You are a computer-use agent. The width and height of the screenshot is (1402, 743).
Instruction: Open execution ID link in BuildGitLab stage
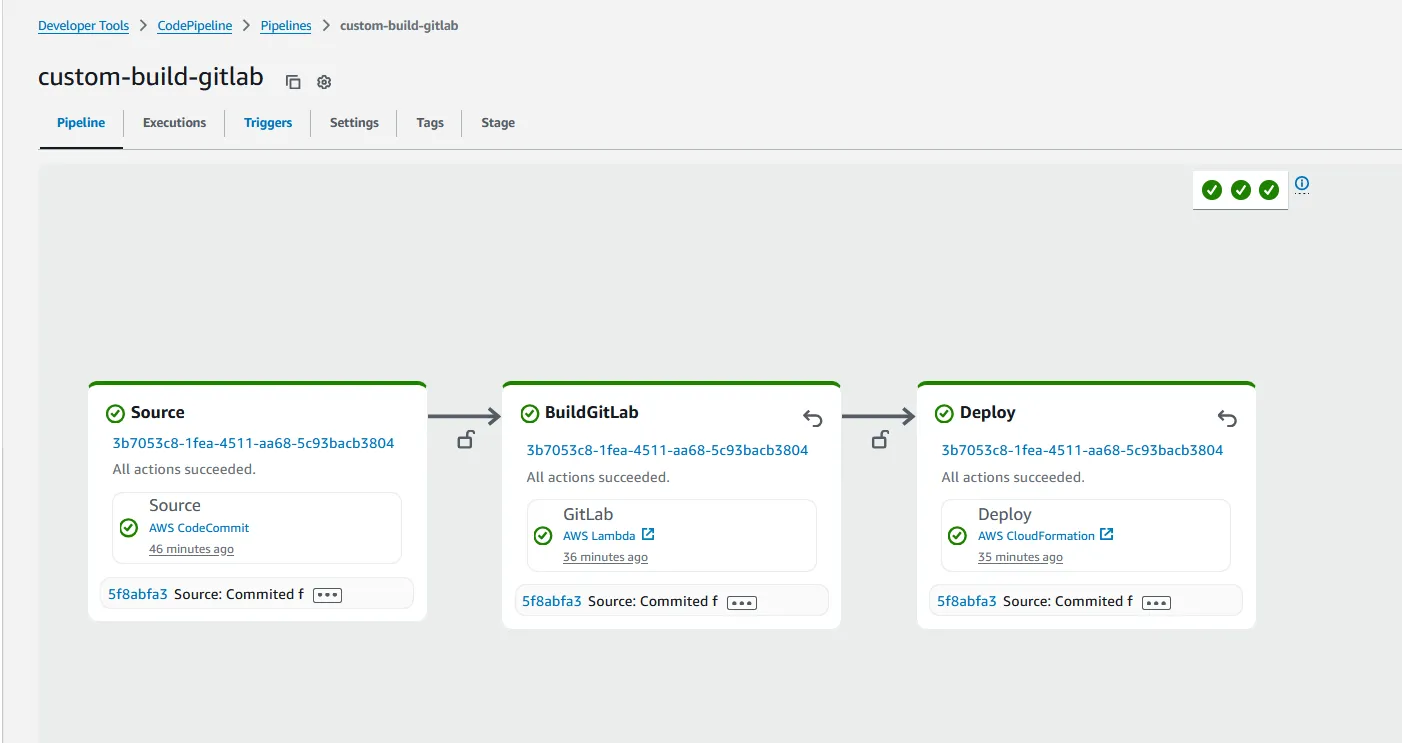667,450
